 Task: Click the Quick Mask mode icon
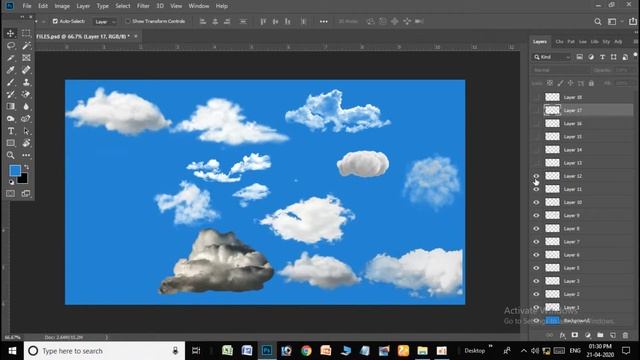click(11, 193)
